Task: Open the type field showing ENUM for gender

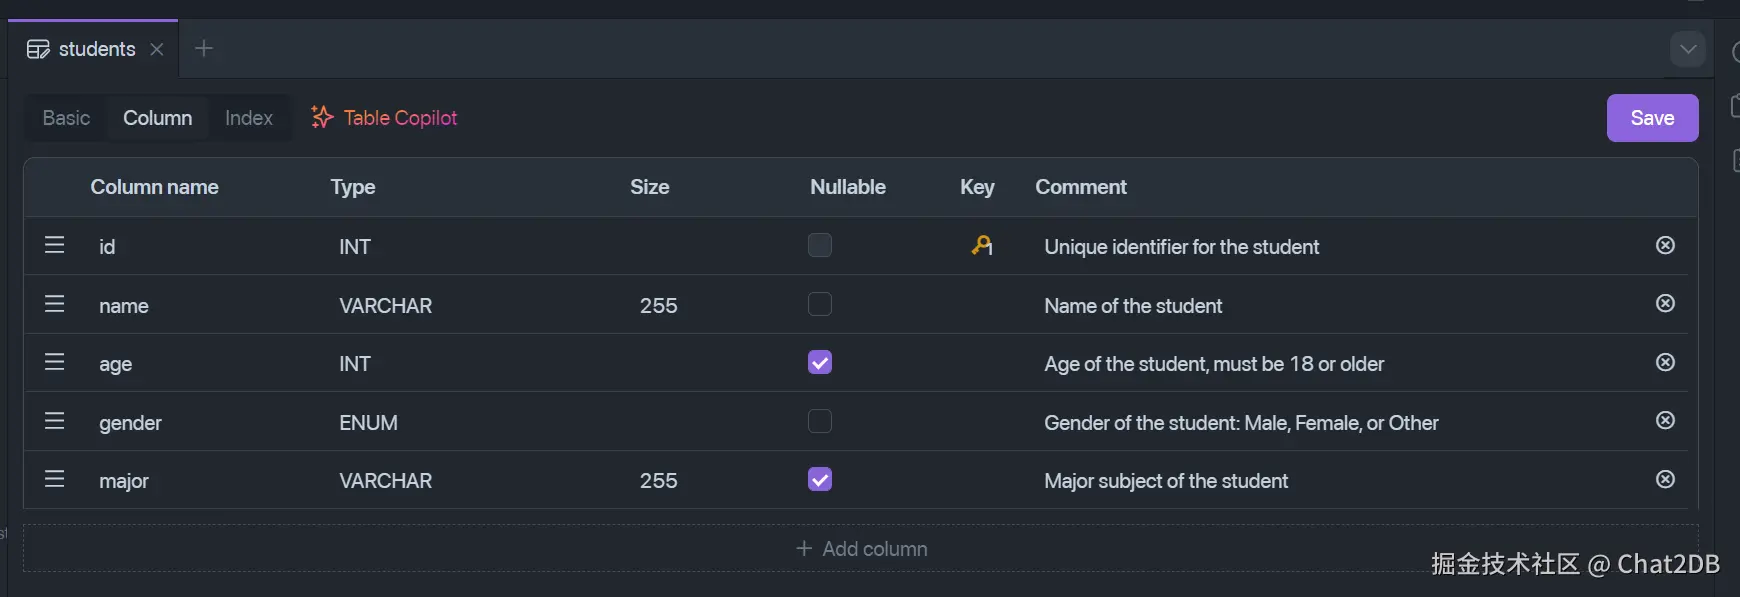Action: [x=368, y=423]
